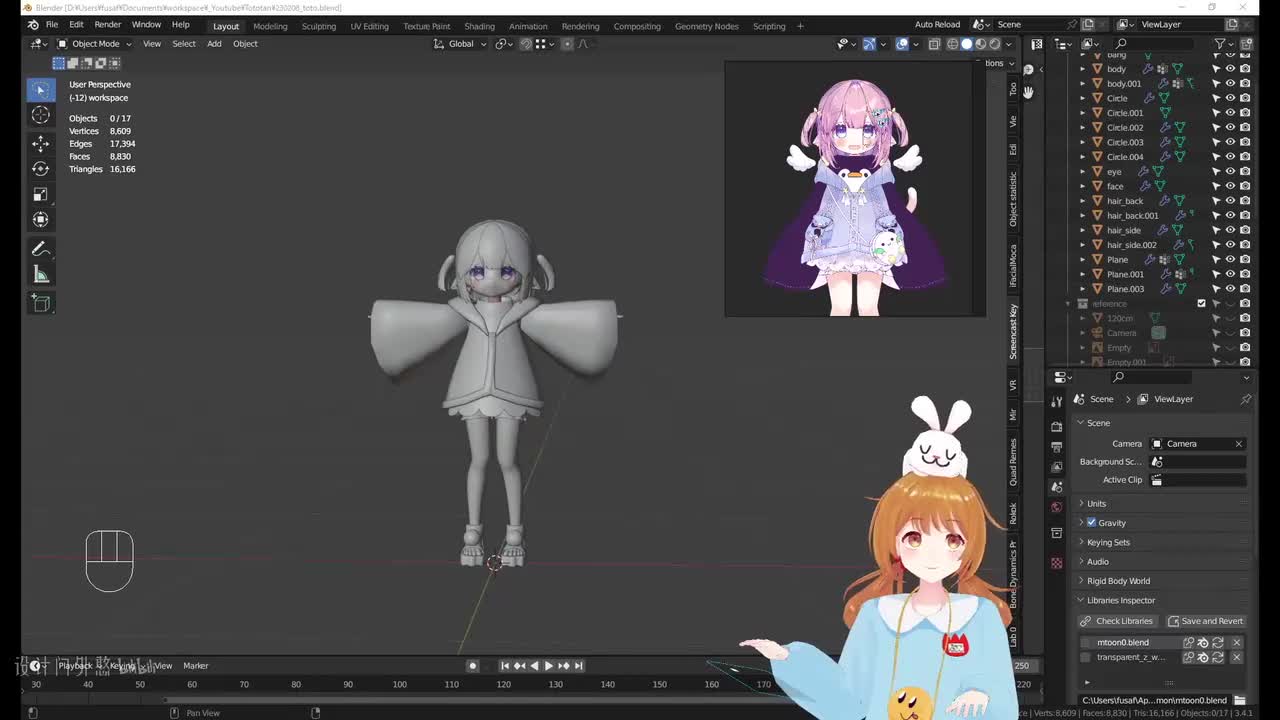Open the Object Mode dropdown
The image size is (1280, 720).
(x=95, y=44)
